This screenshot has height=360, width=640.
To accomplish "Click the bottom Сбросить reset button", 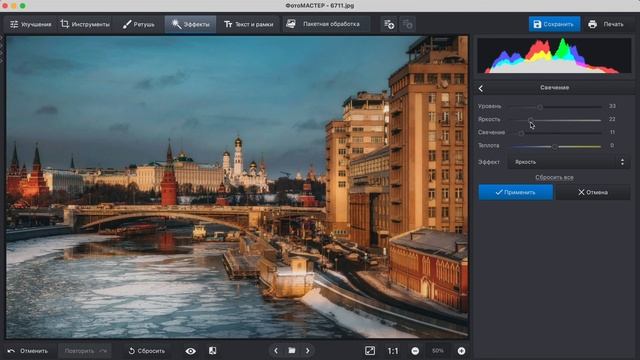I will pos(147,351).
